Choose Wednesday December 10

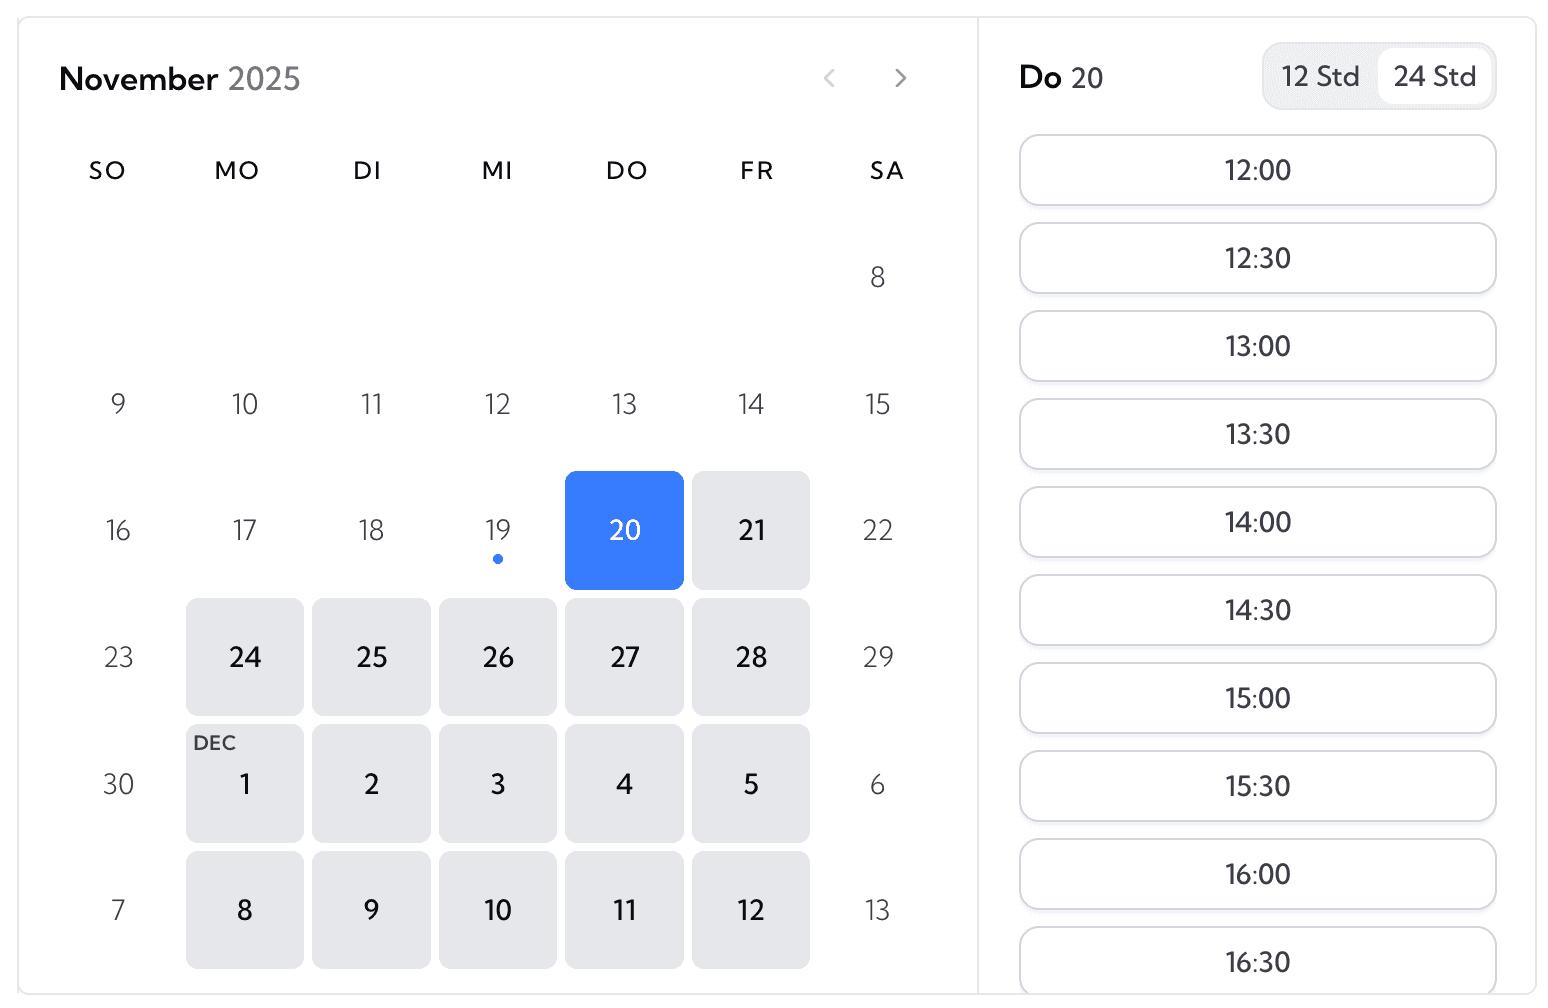coord(498,910)
